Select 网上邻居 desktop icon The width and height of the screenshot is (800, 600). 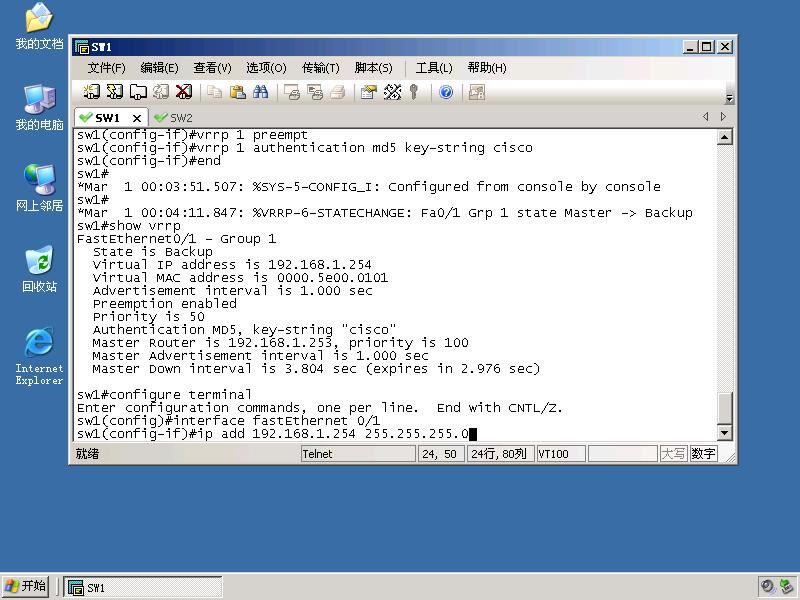(x=39, y=188)
